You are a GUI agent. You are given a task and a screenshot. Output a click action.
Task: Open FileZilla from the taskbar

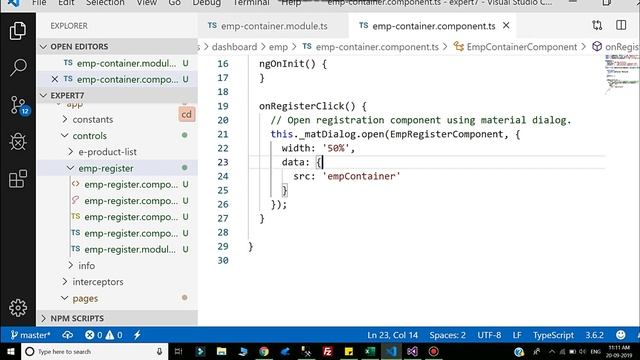pyautogui.click(x=327, y=351)
